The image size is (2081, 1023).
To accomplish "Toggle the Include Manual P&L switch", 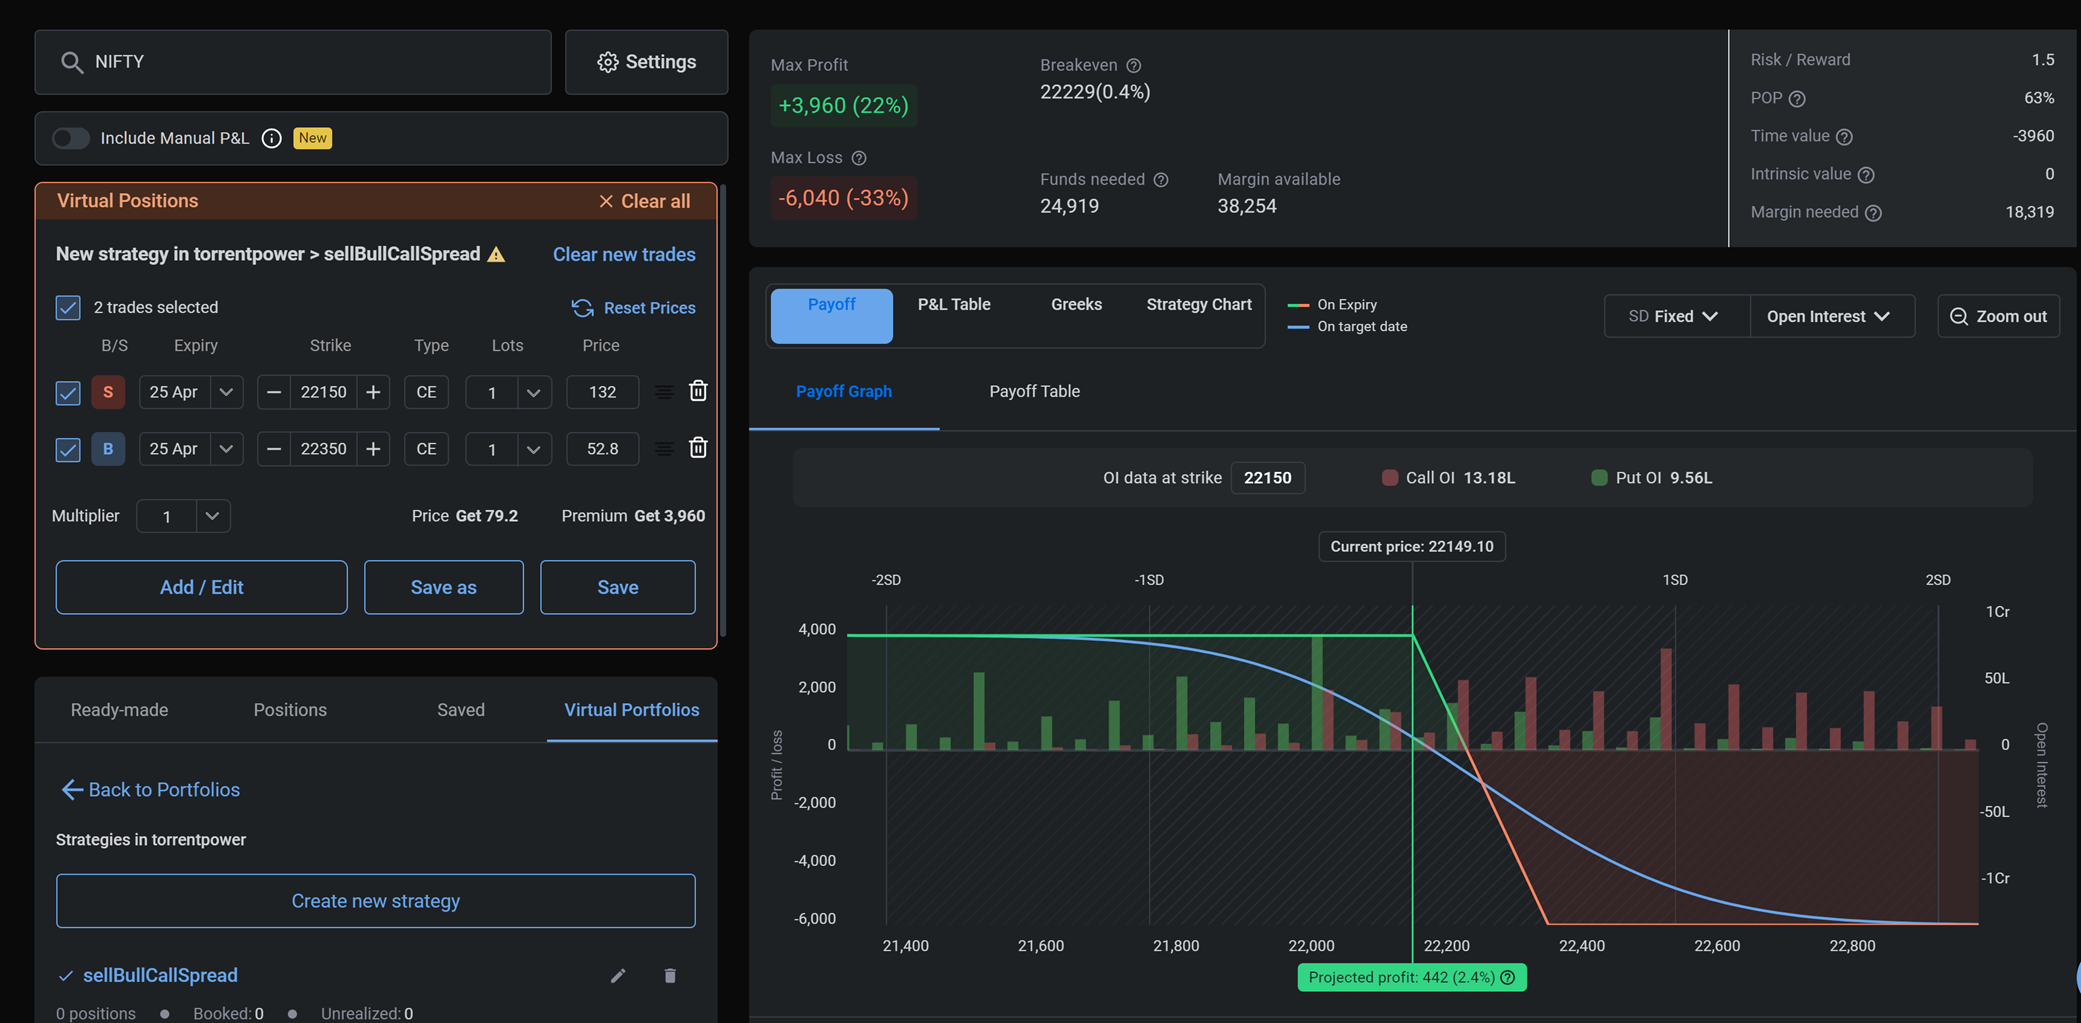I will 71,138.
